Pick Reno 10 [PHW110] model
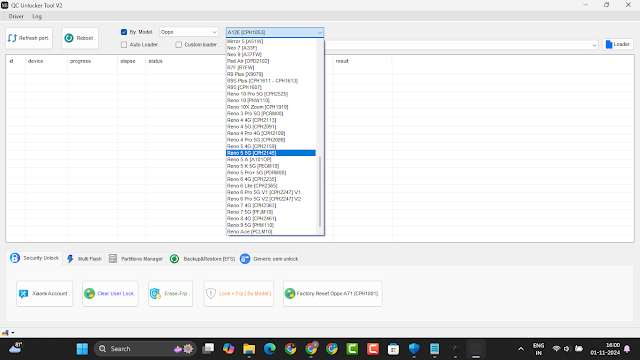The image size is (640, 360). click(271, 100)
